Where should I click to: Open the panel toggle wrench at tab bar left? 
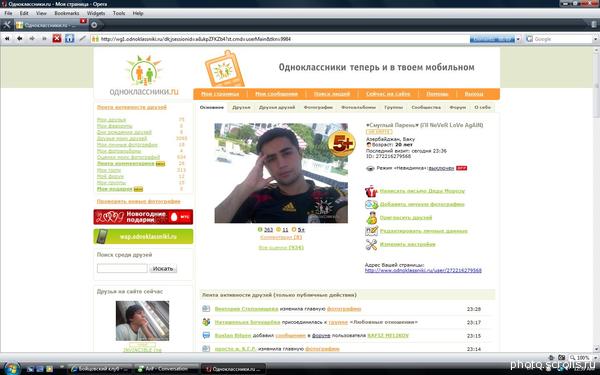7,25
